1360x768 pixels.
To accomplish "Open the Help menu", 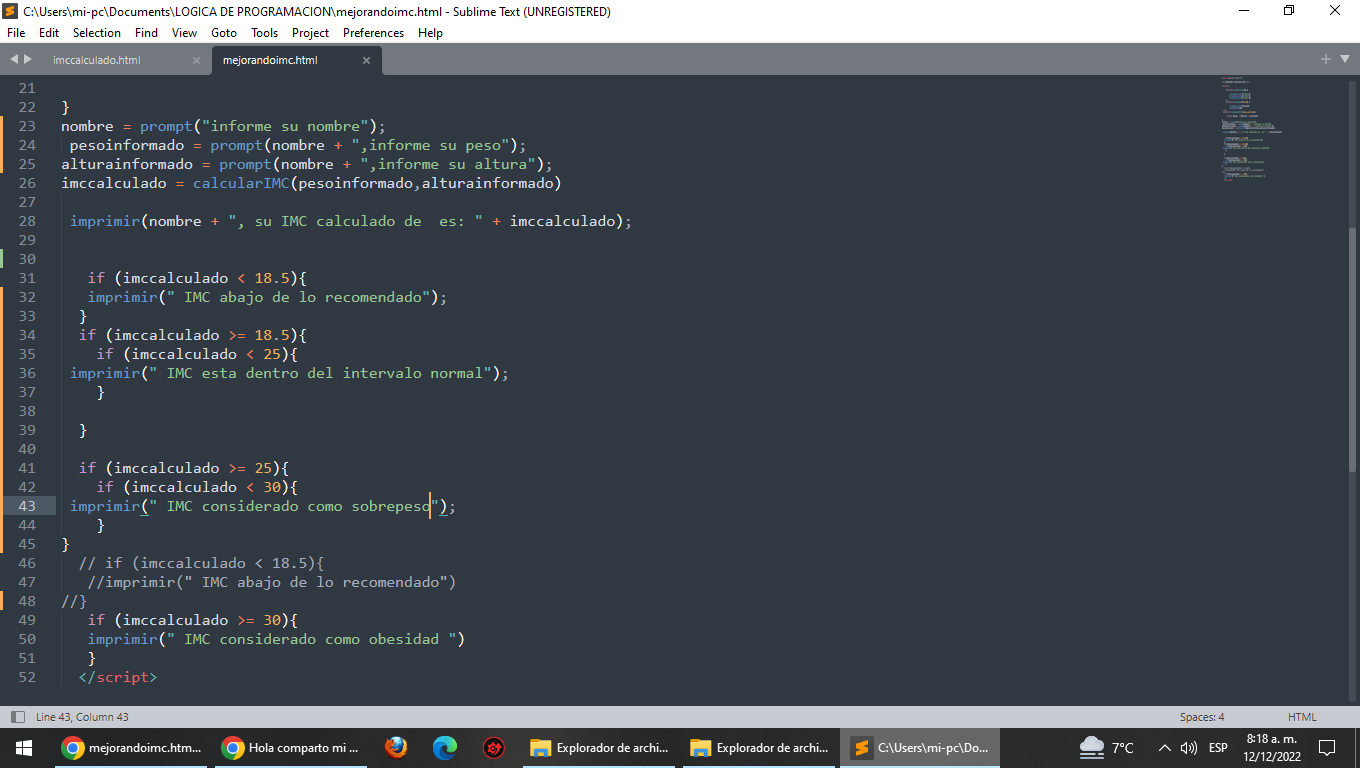I will coord(430,33).
